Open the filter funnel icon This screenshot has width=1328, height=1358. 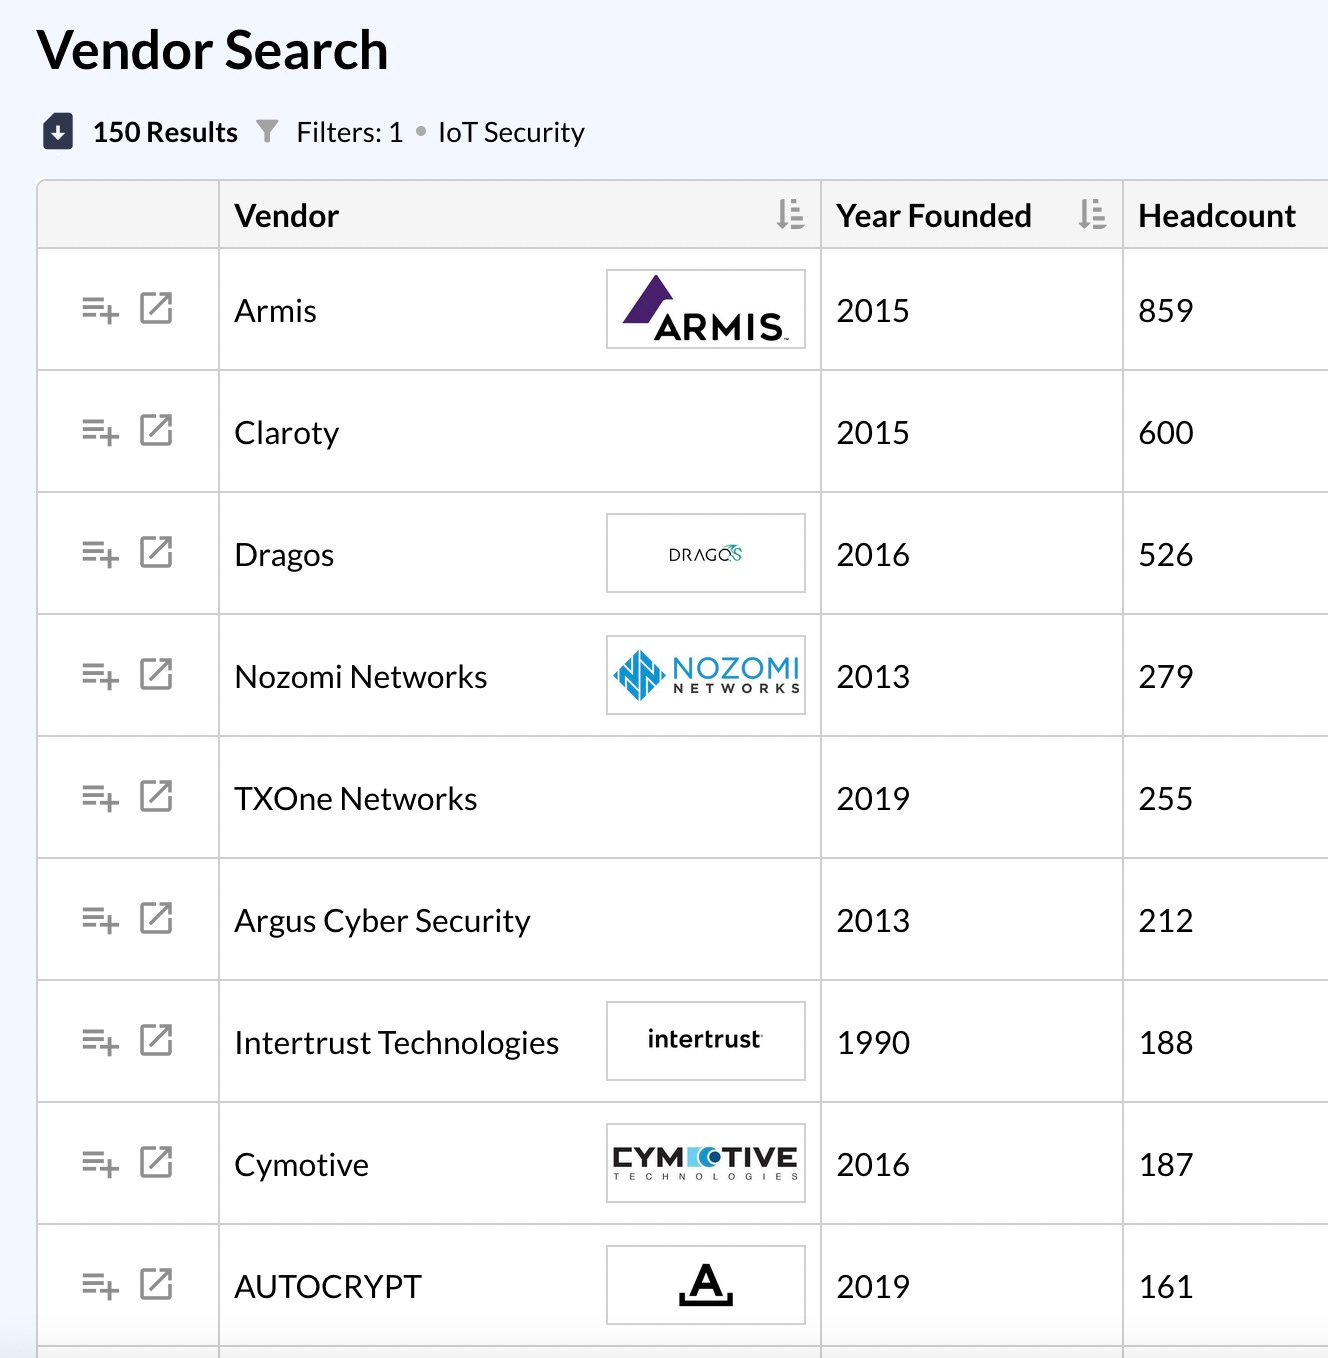pyautogui.click(x=267, y=131)
